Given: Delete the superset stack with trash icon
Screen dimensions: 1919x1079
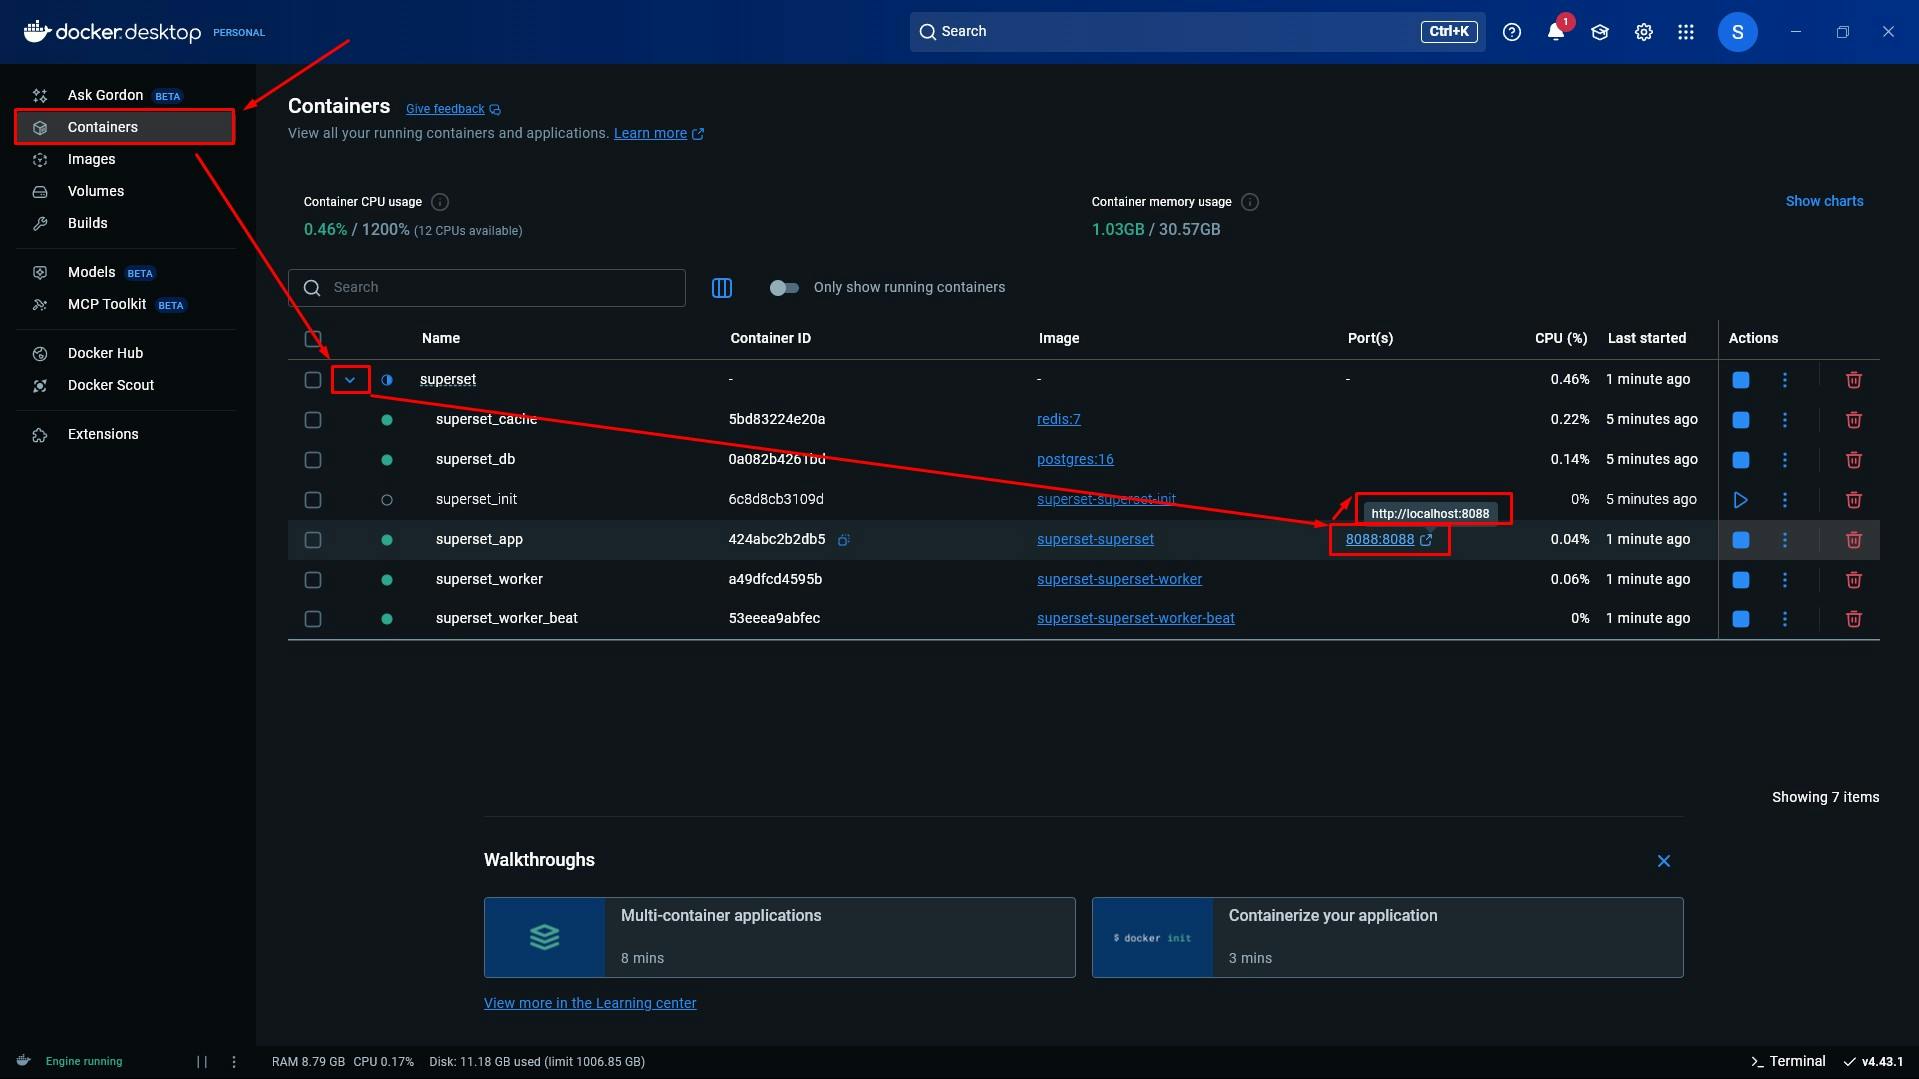Looking at the screenshot, I should click(1854, 380).
